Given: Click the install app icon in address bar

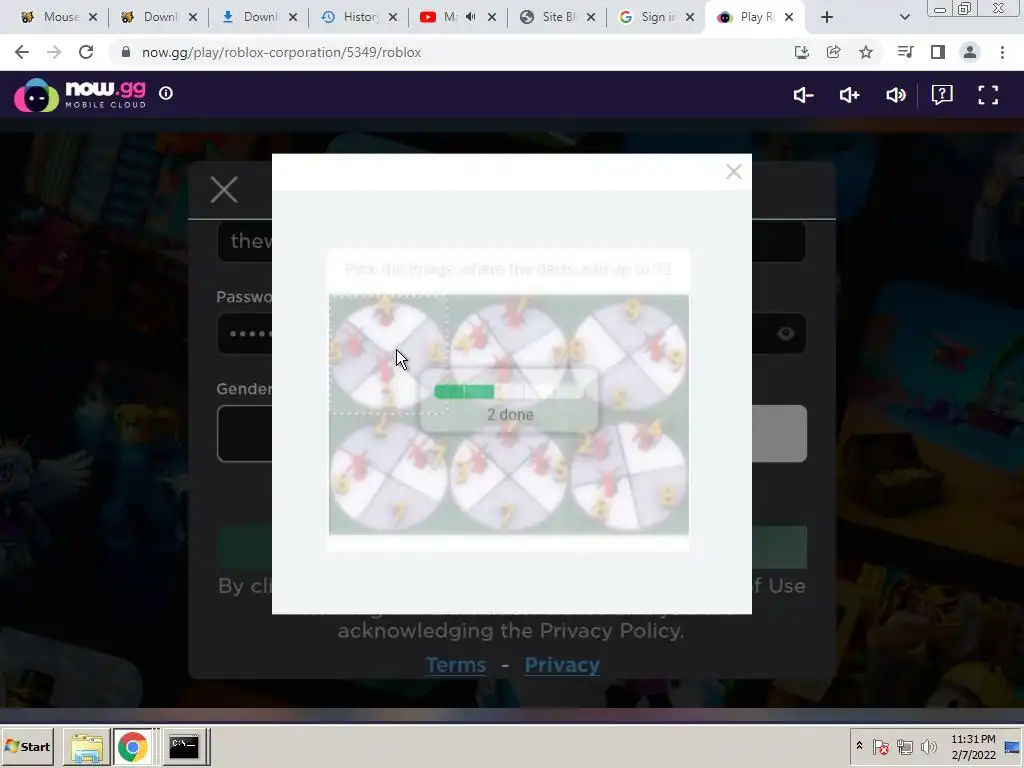Looking at the screenshot, I should [x=801, y=52].
